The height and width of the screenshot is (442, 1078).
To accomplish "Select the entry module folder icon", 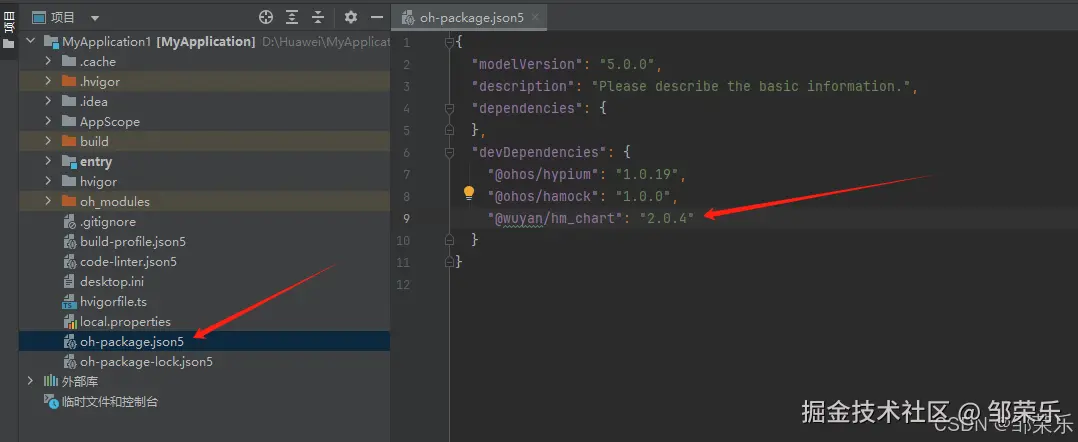I will pos(68,162).
